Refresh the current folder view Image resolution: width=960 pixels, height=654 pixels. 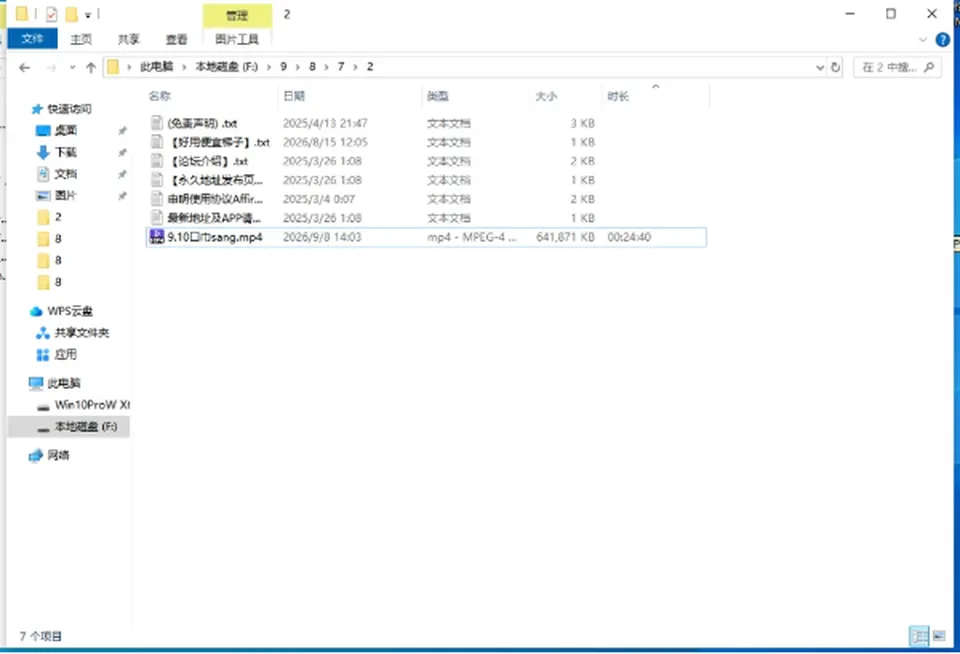(x=835, y=67)
